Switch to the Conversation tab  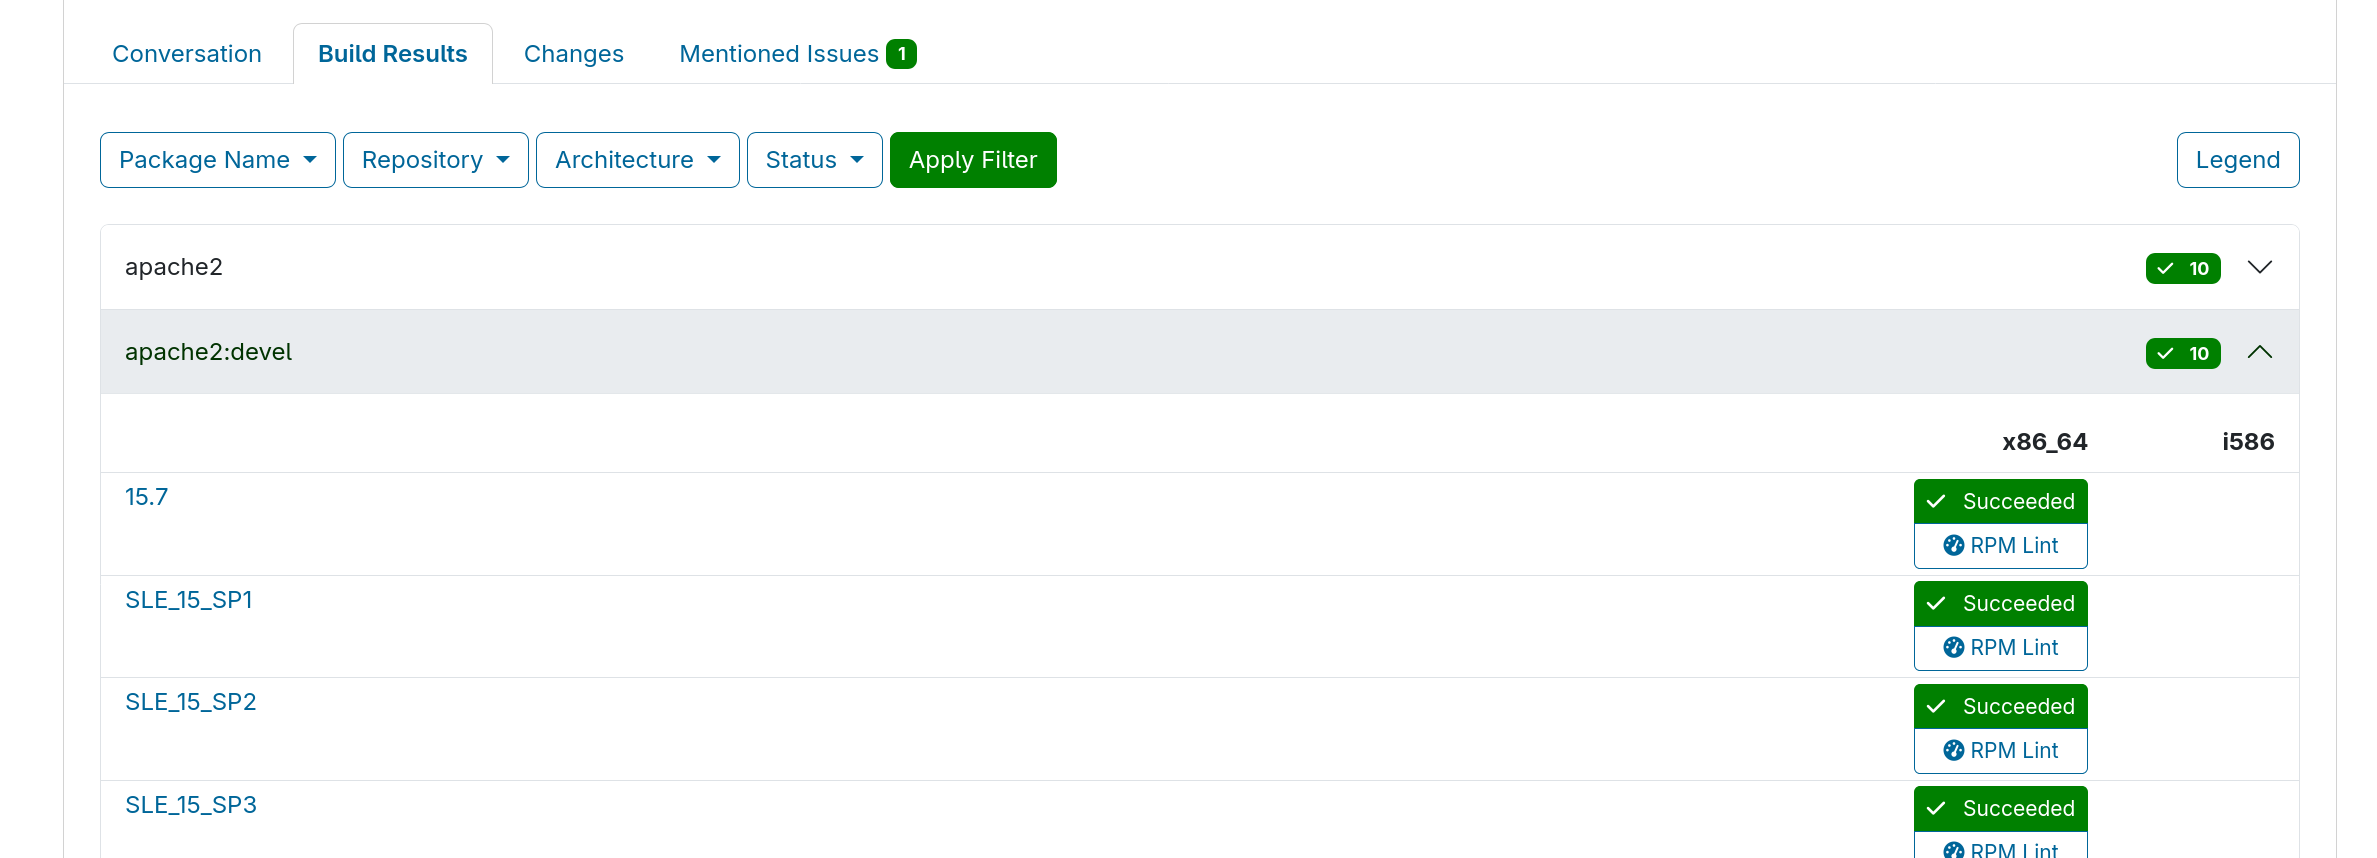click(187, 54)
